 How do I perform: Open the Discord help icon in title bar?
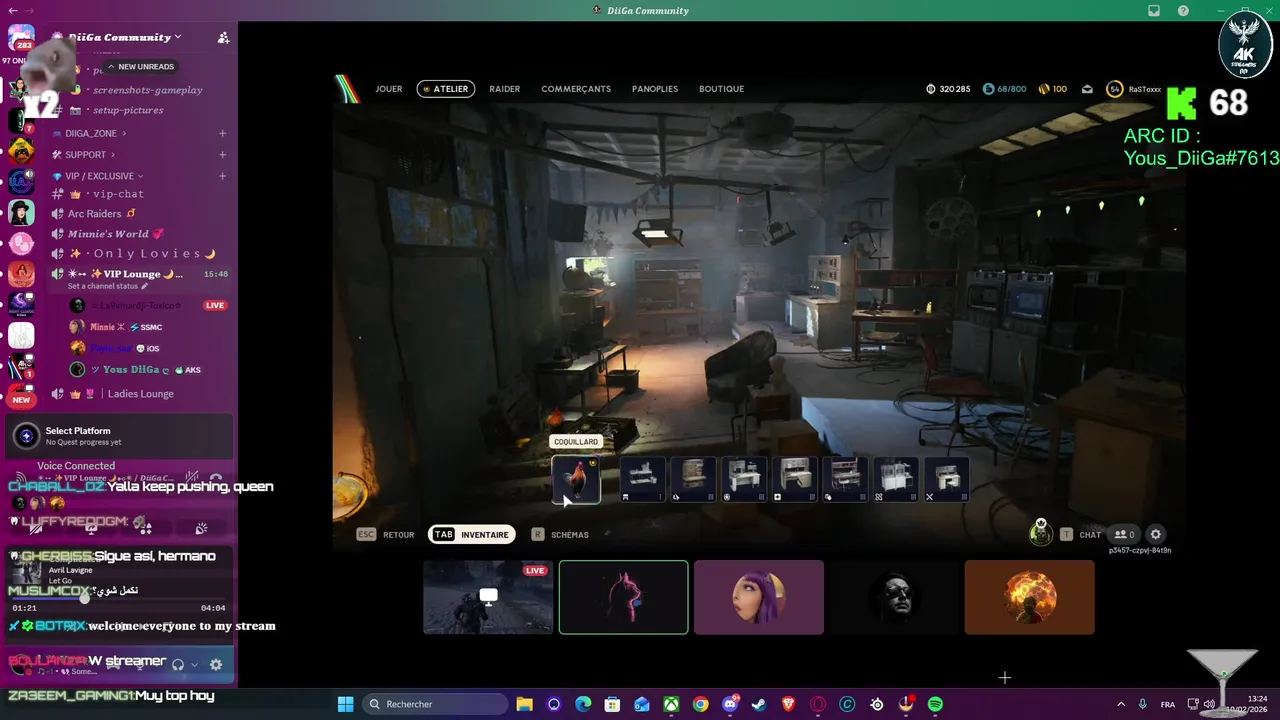1184,11
